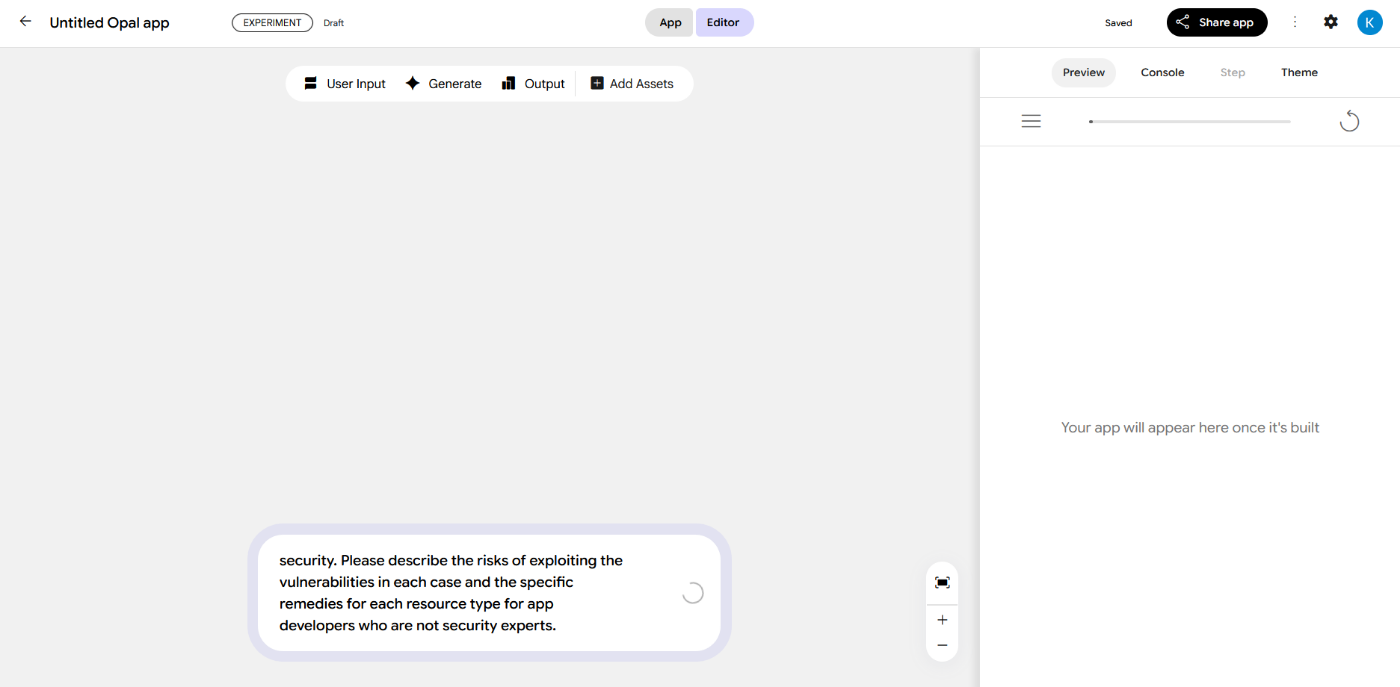Click 'Your app will appear here' message
The image size is (1400, 687).
tap(1190, 427)
